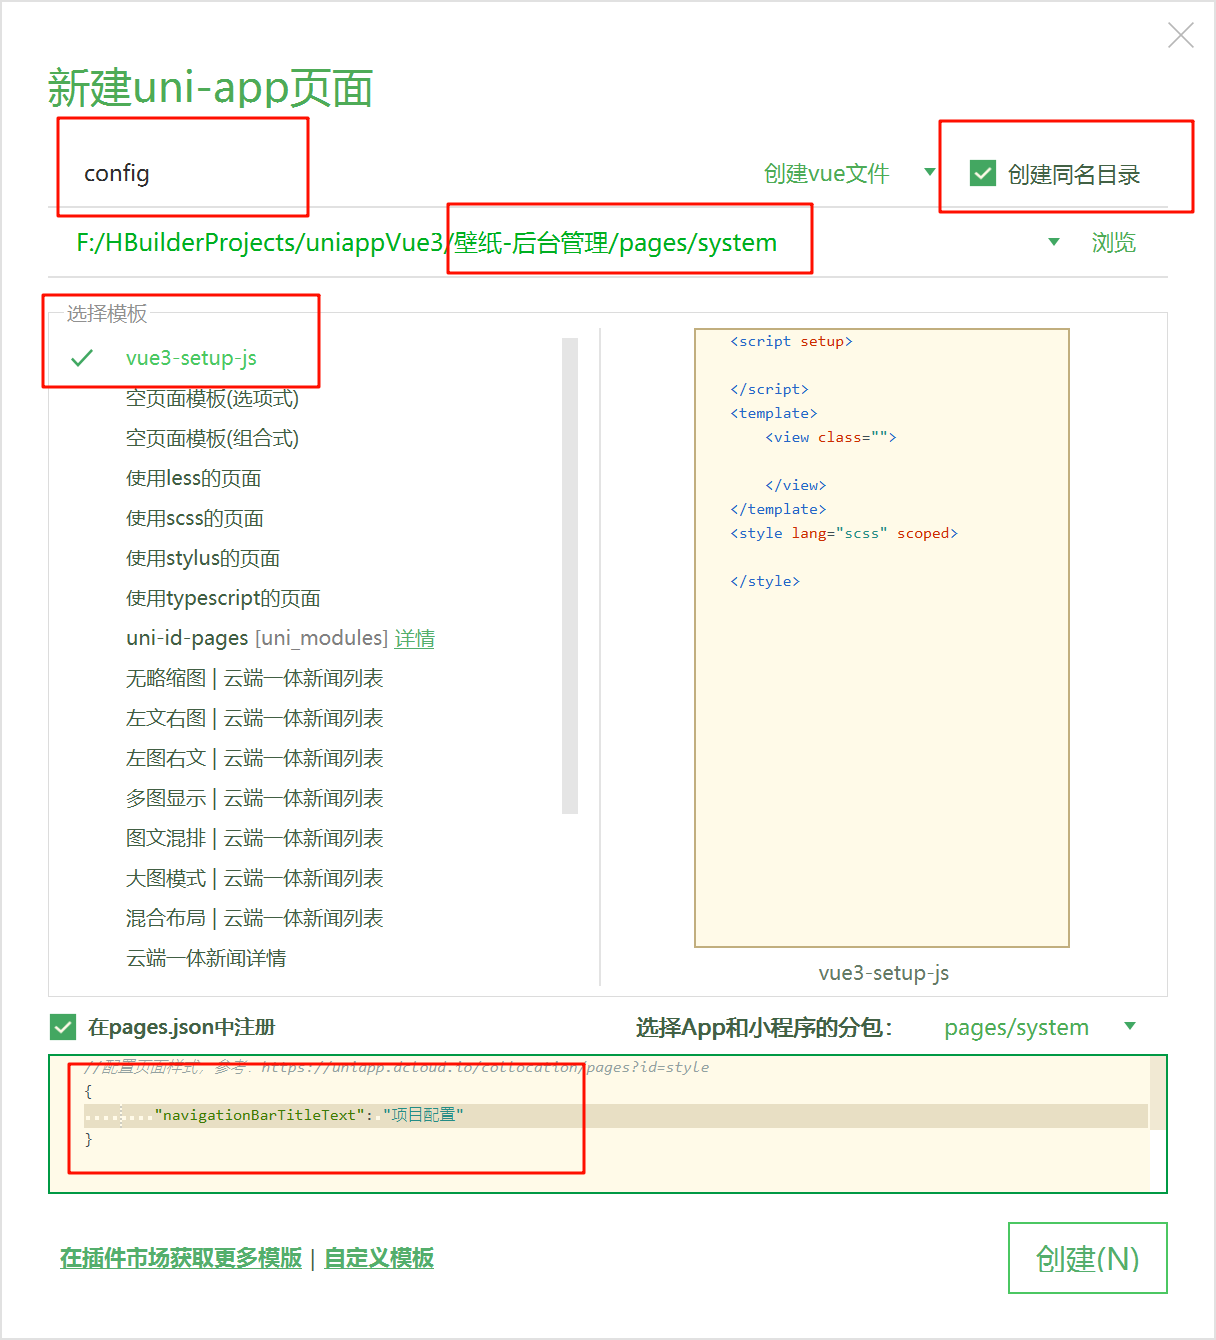This screenshot has width=1216, height=1340.
Task: Open the 创建vue文件 file type dropdown
Action: 849,173
